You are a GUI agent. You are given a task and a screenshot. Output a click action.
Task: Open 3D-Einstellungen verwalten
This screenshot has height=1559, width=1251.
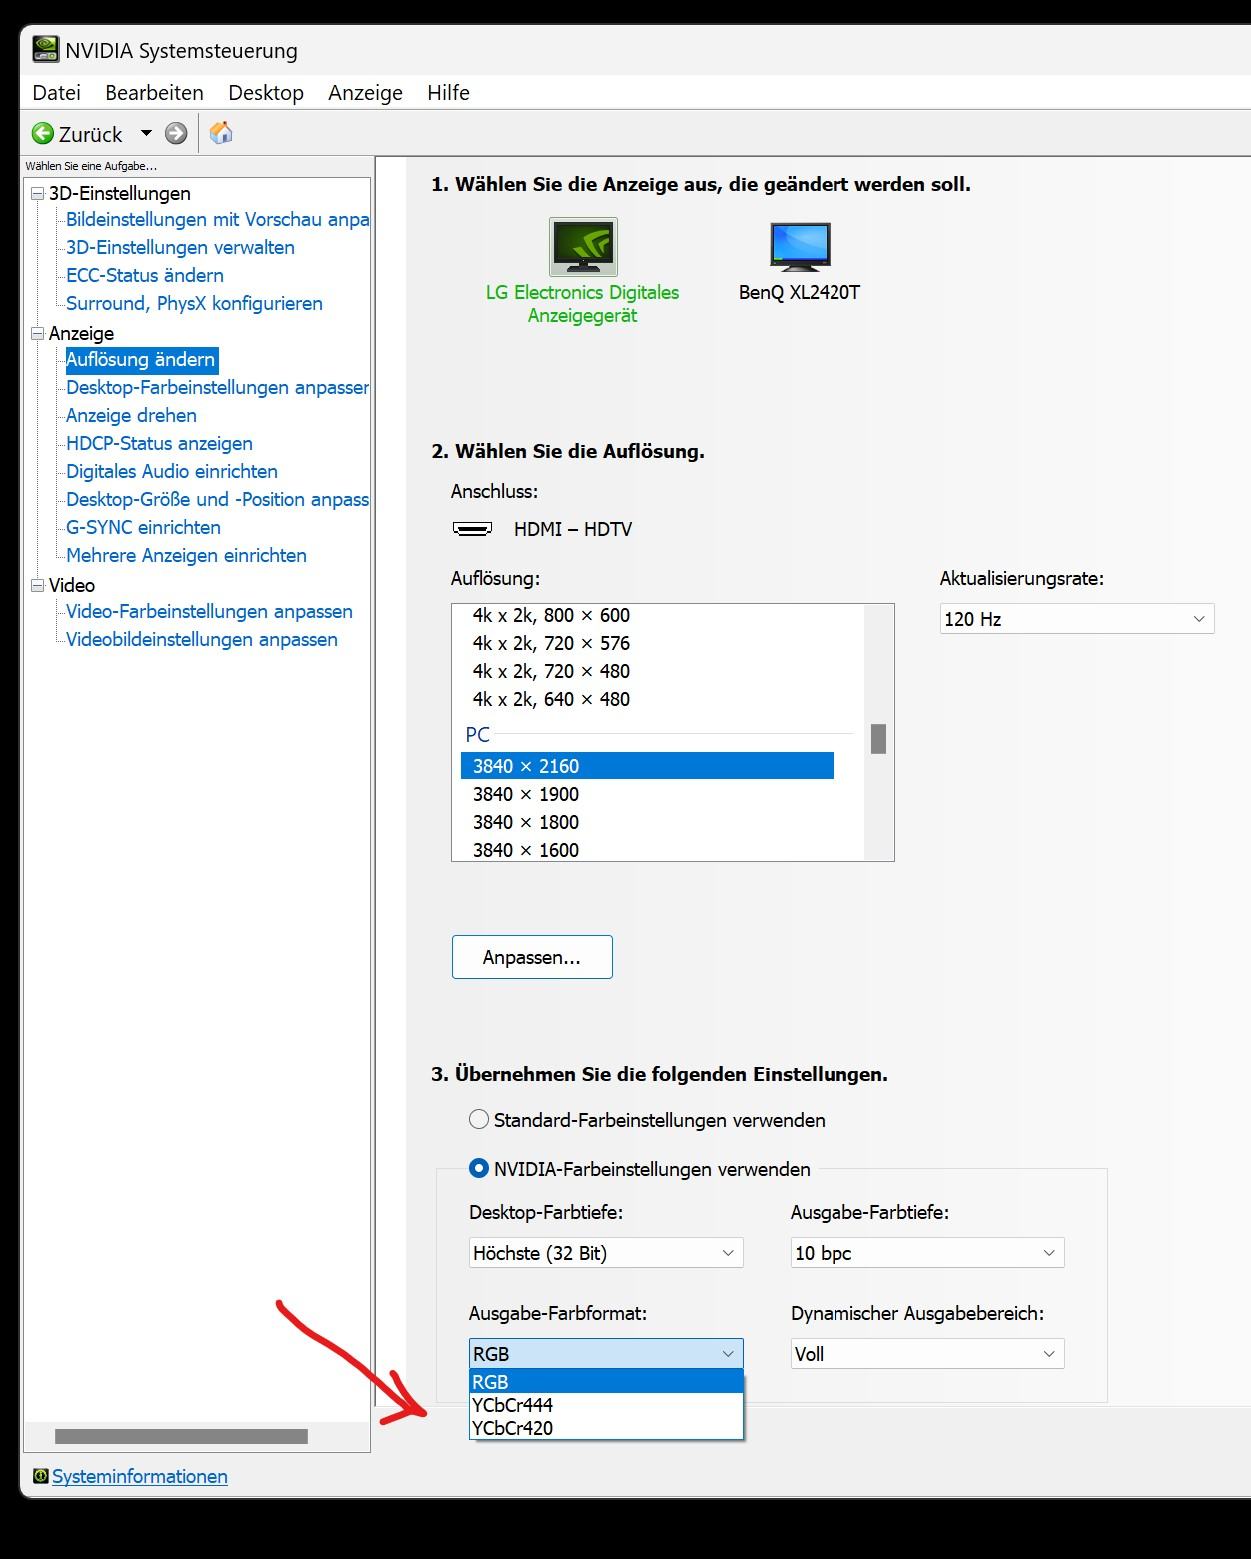pos(180,248)
